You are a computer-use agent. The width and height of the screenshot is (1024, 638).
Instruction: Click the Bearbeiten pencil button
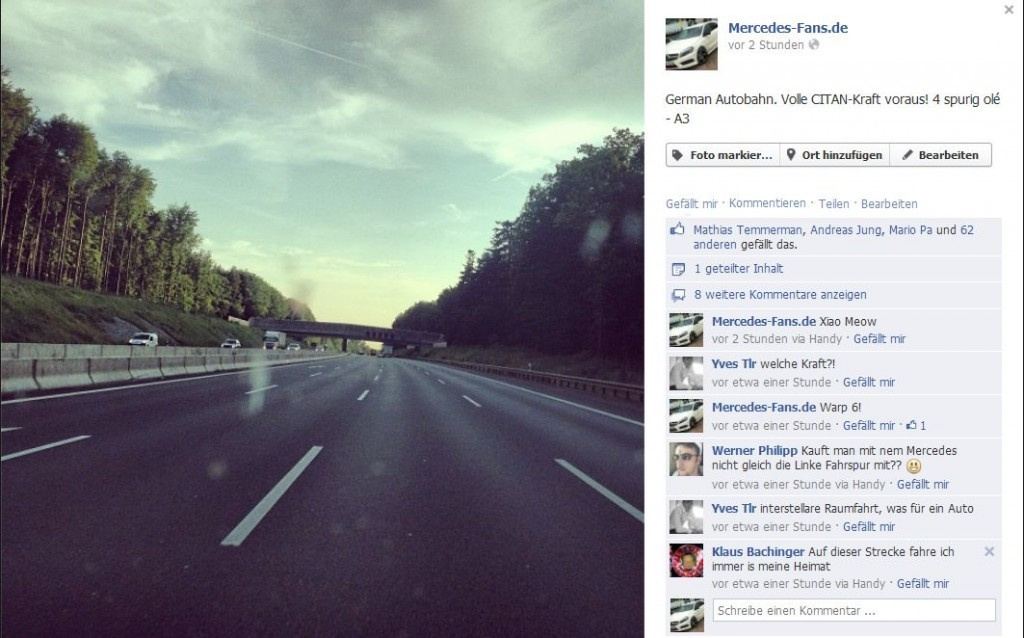point(940,155)
